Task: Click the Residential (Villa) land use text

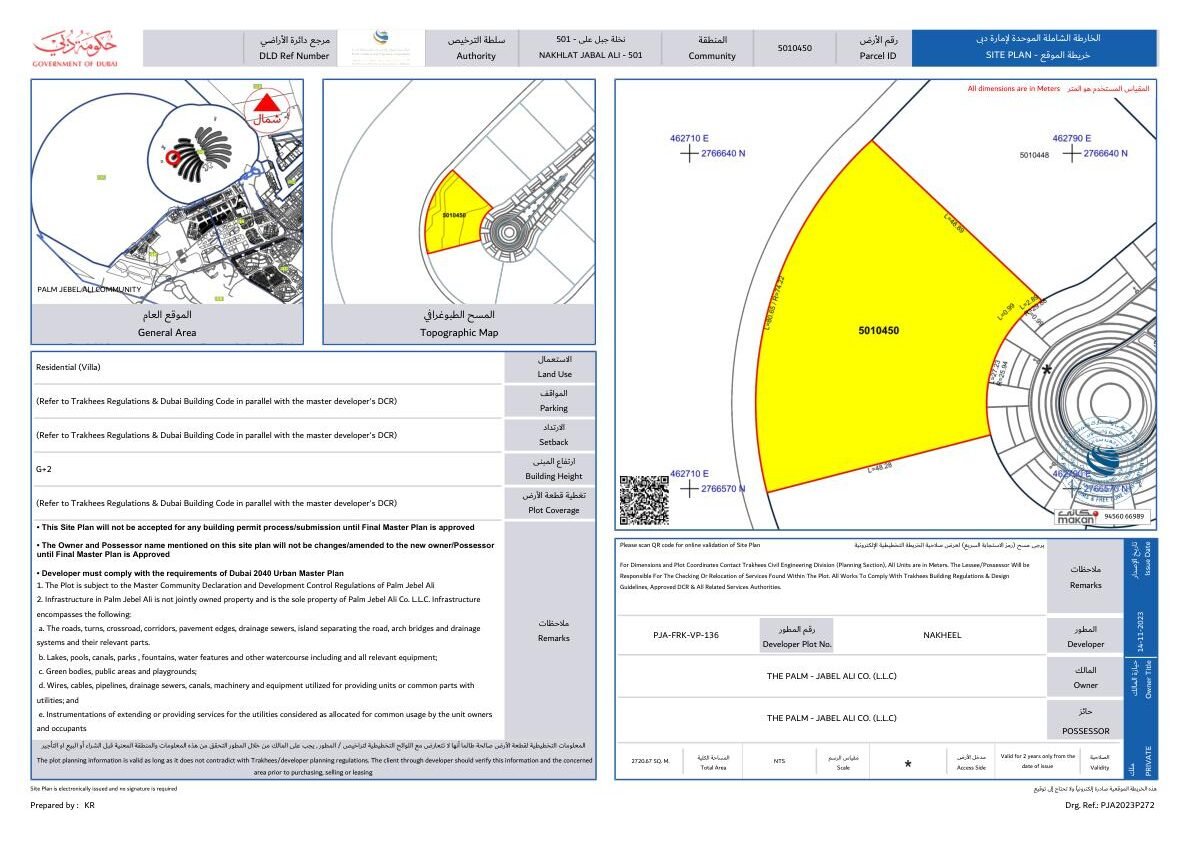Action: click(x=68, y=367)
